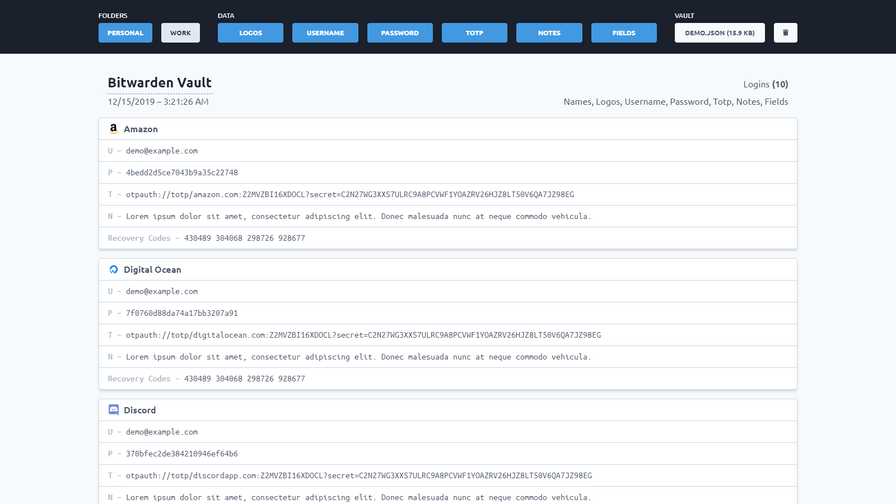
Task: Click the Amazon logo icon
Action: pyautogui.click(x=114, y=129)
